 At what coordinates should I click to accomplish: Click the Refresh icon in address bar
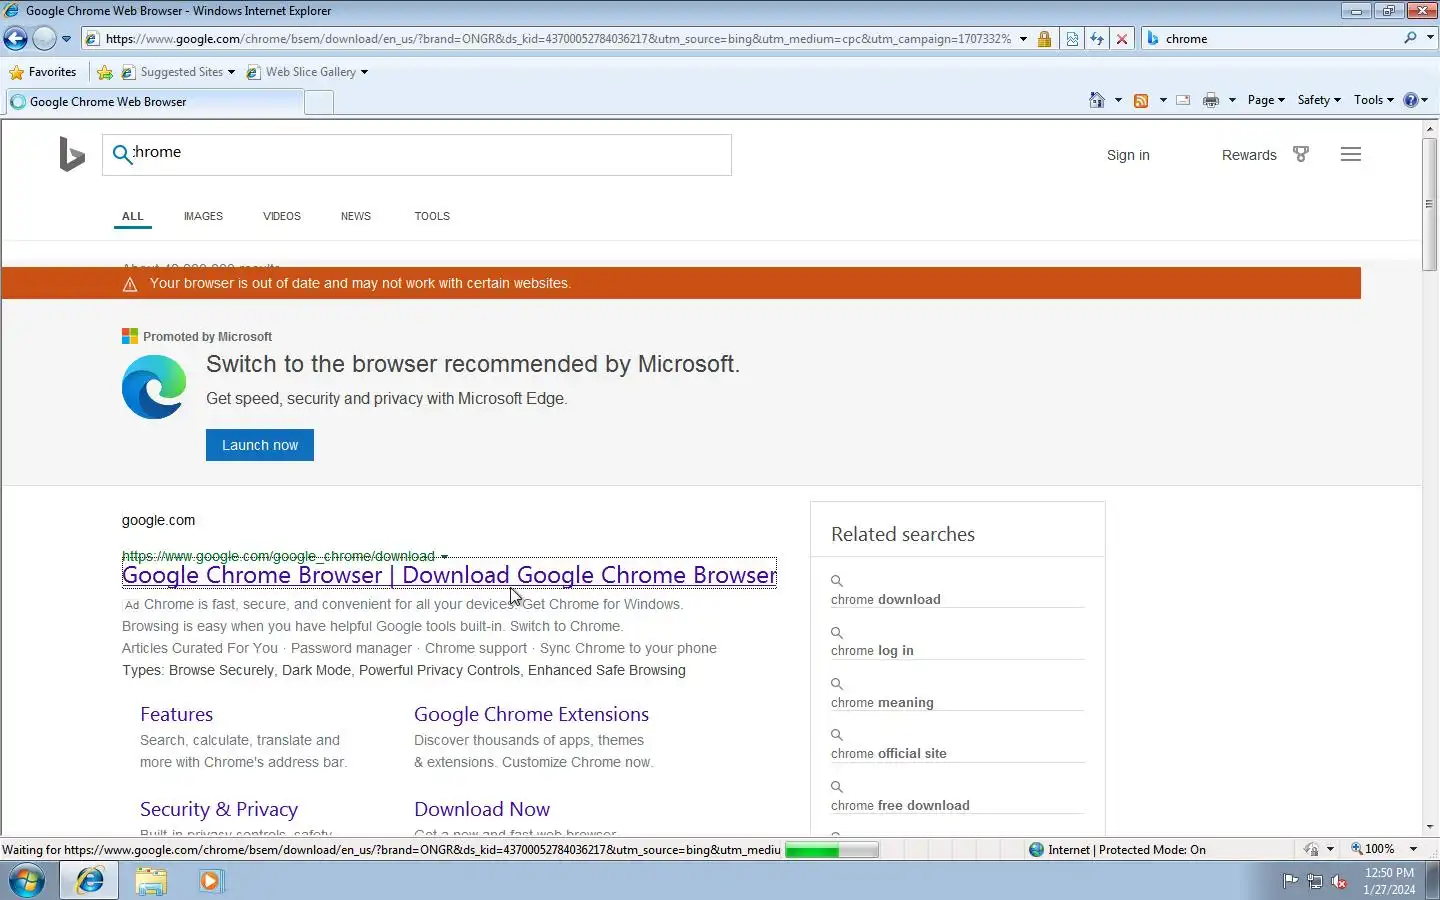tap(1097, 39)
